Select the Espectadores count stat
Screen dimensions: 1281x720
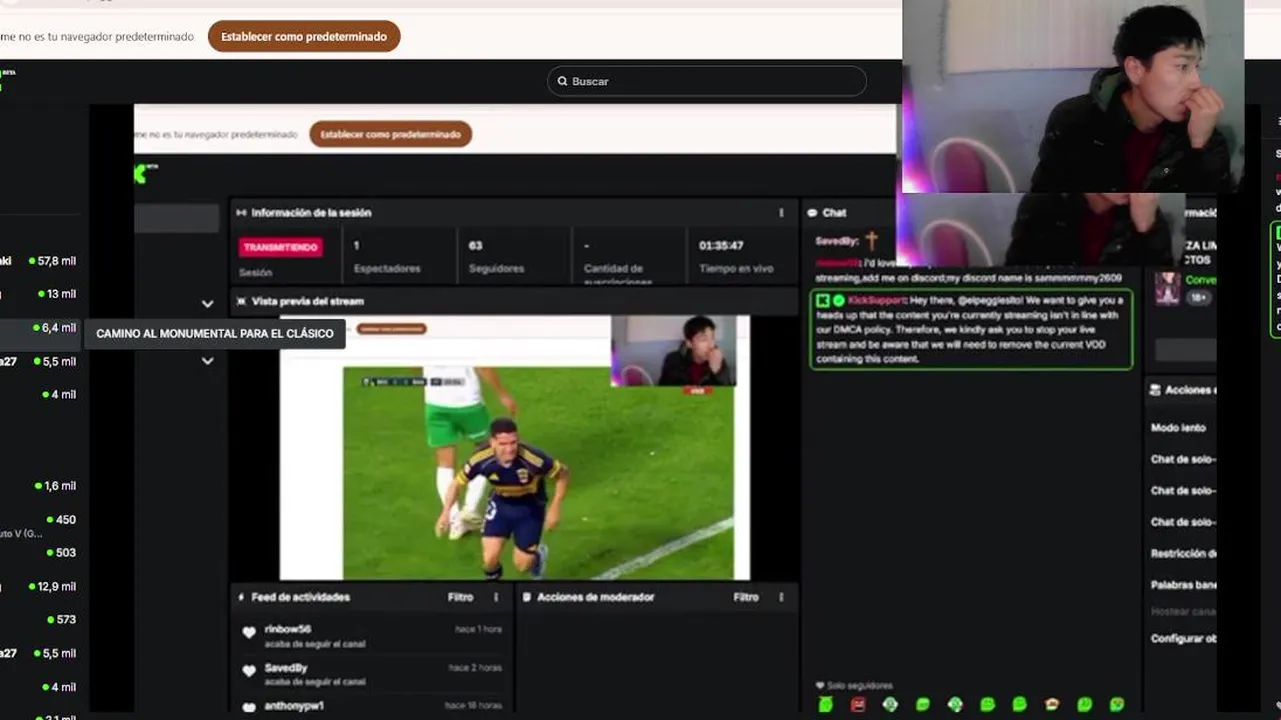387,257
